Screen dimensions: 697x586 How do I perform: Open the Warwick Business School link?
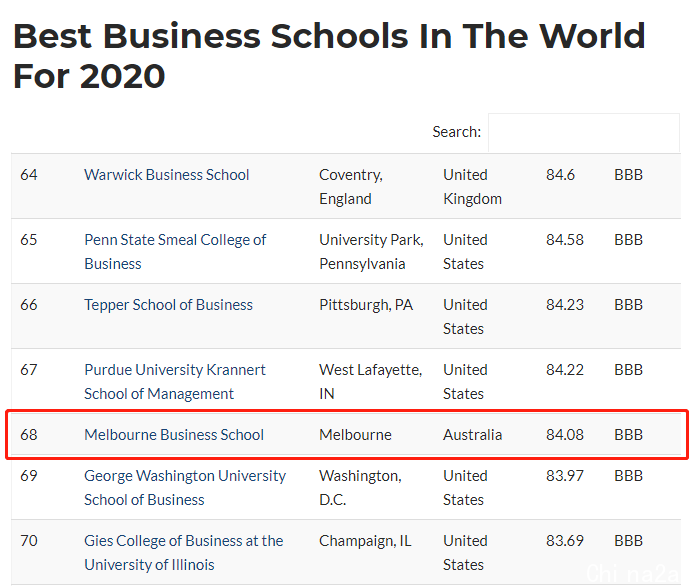pos(167,175)
